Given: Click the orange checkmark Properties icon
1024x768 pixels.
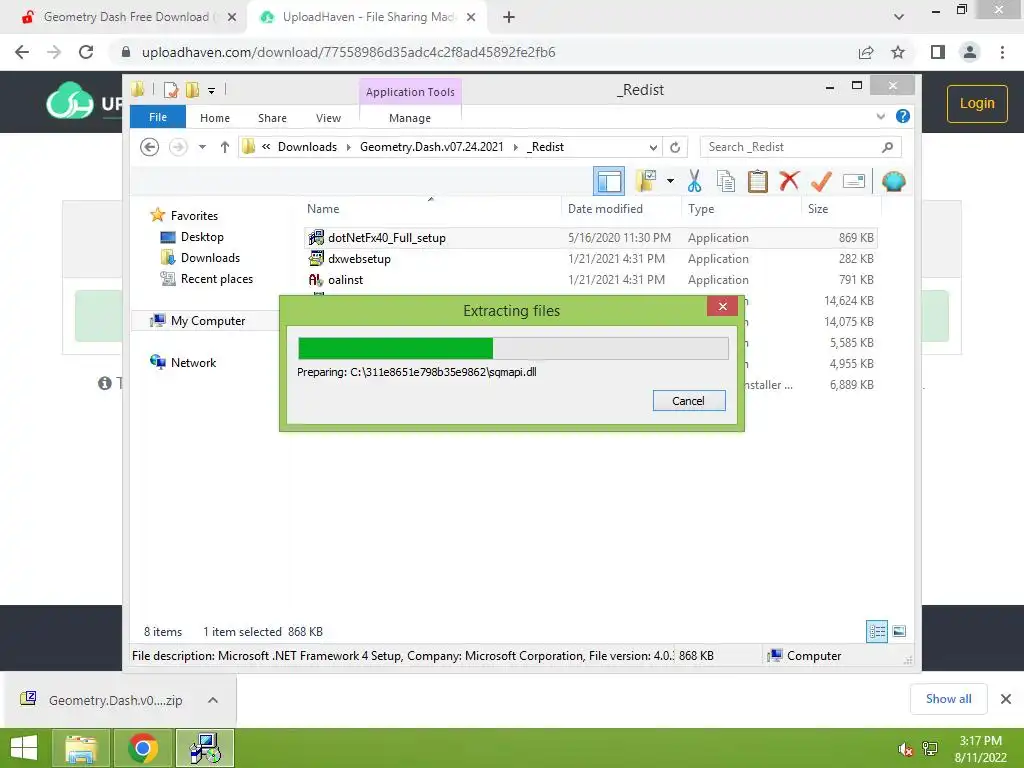Looking at the screenshot, I should [821, 181].
